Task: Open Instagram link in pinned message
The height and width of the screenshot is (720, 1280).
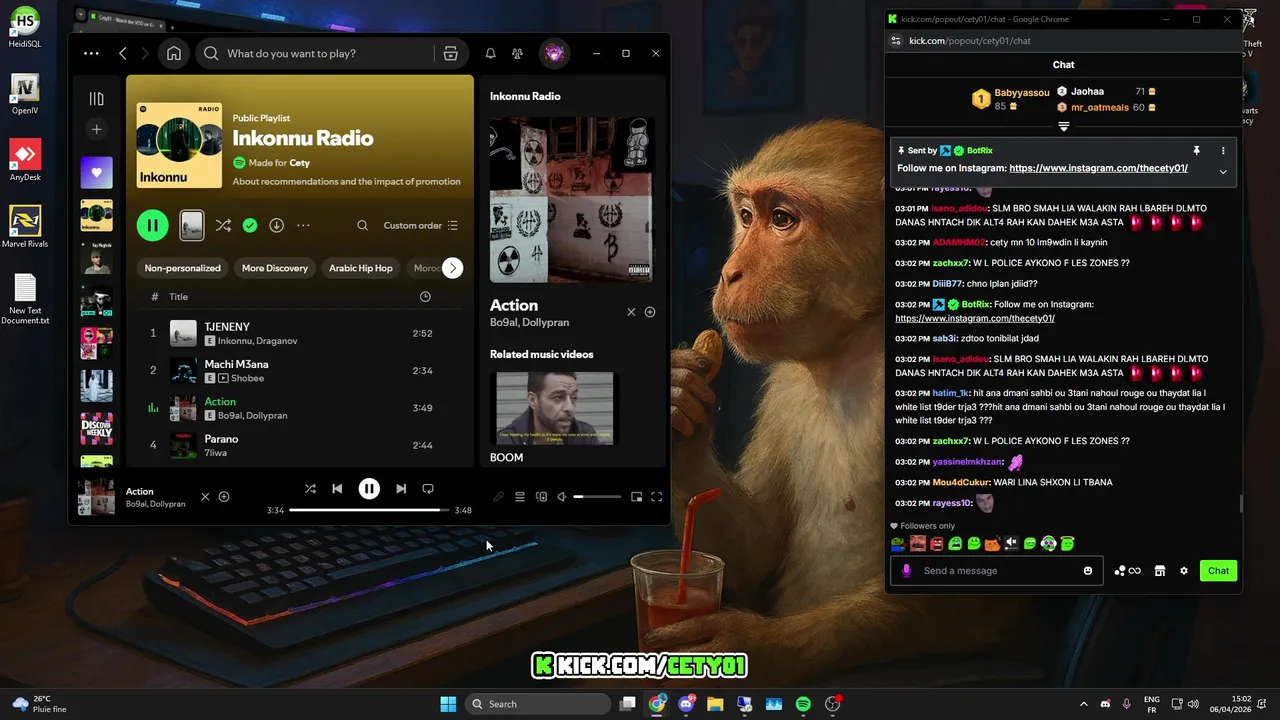Action: point(1098,168)
